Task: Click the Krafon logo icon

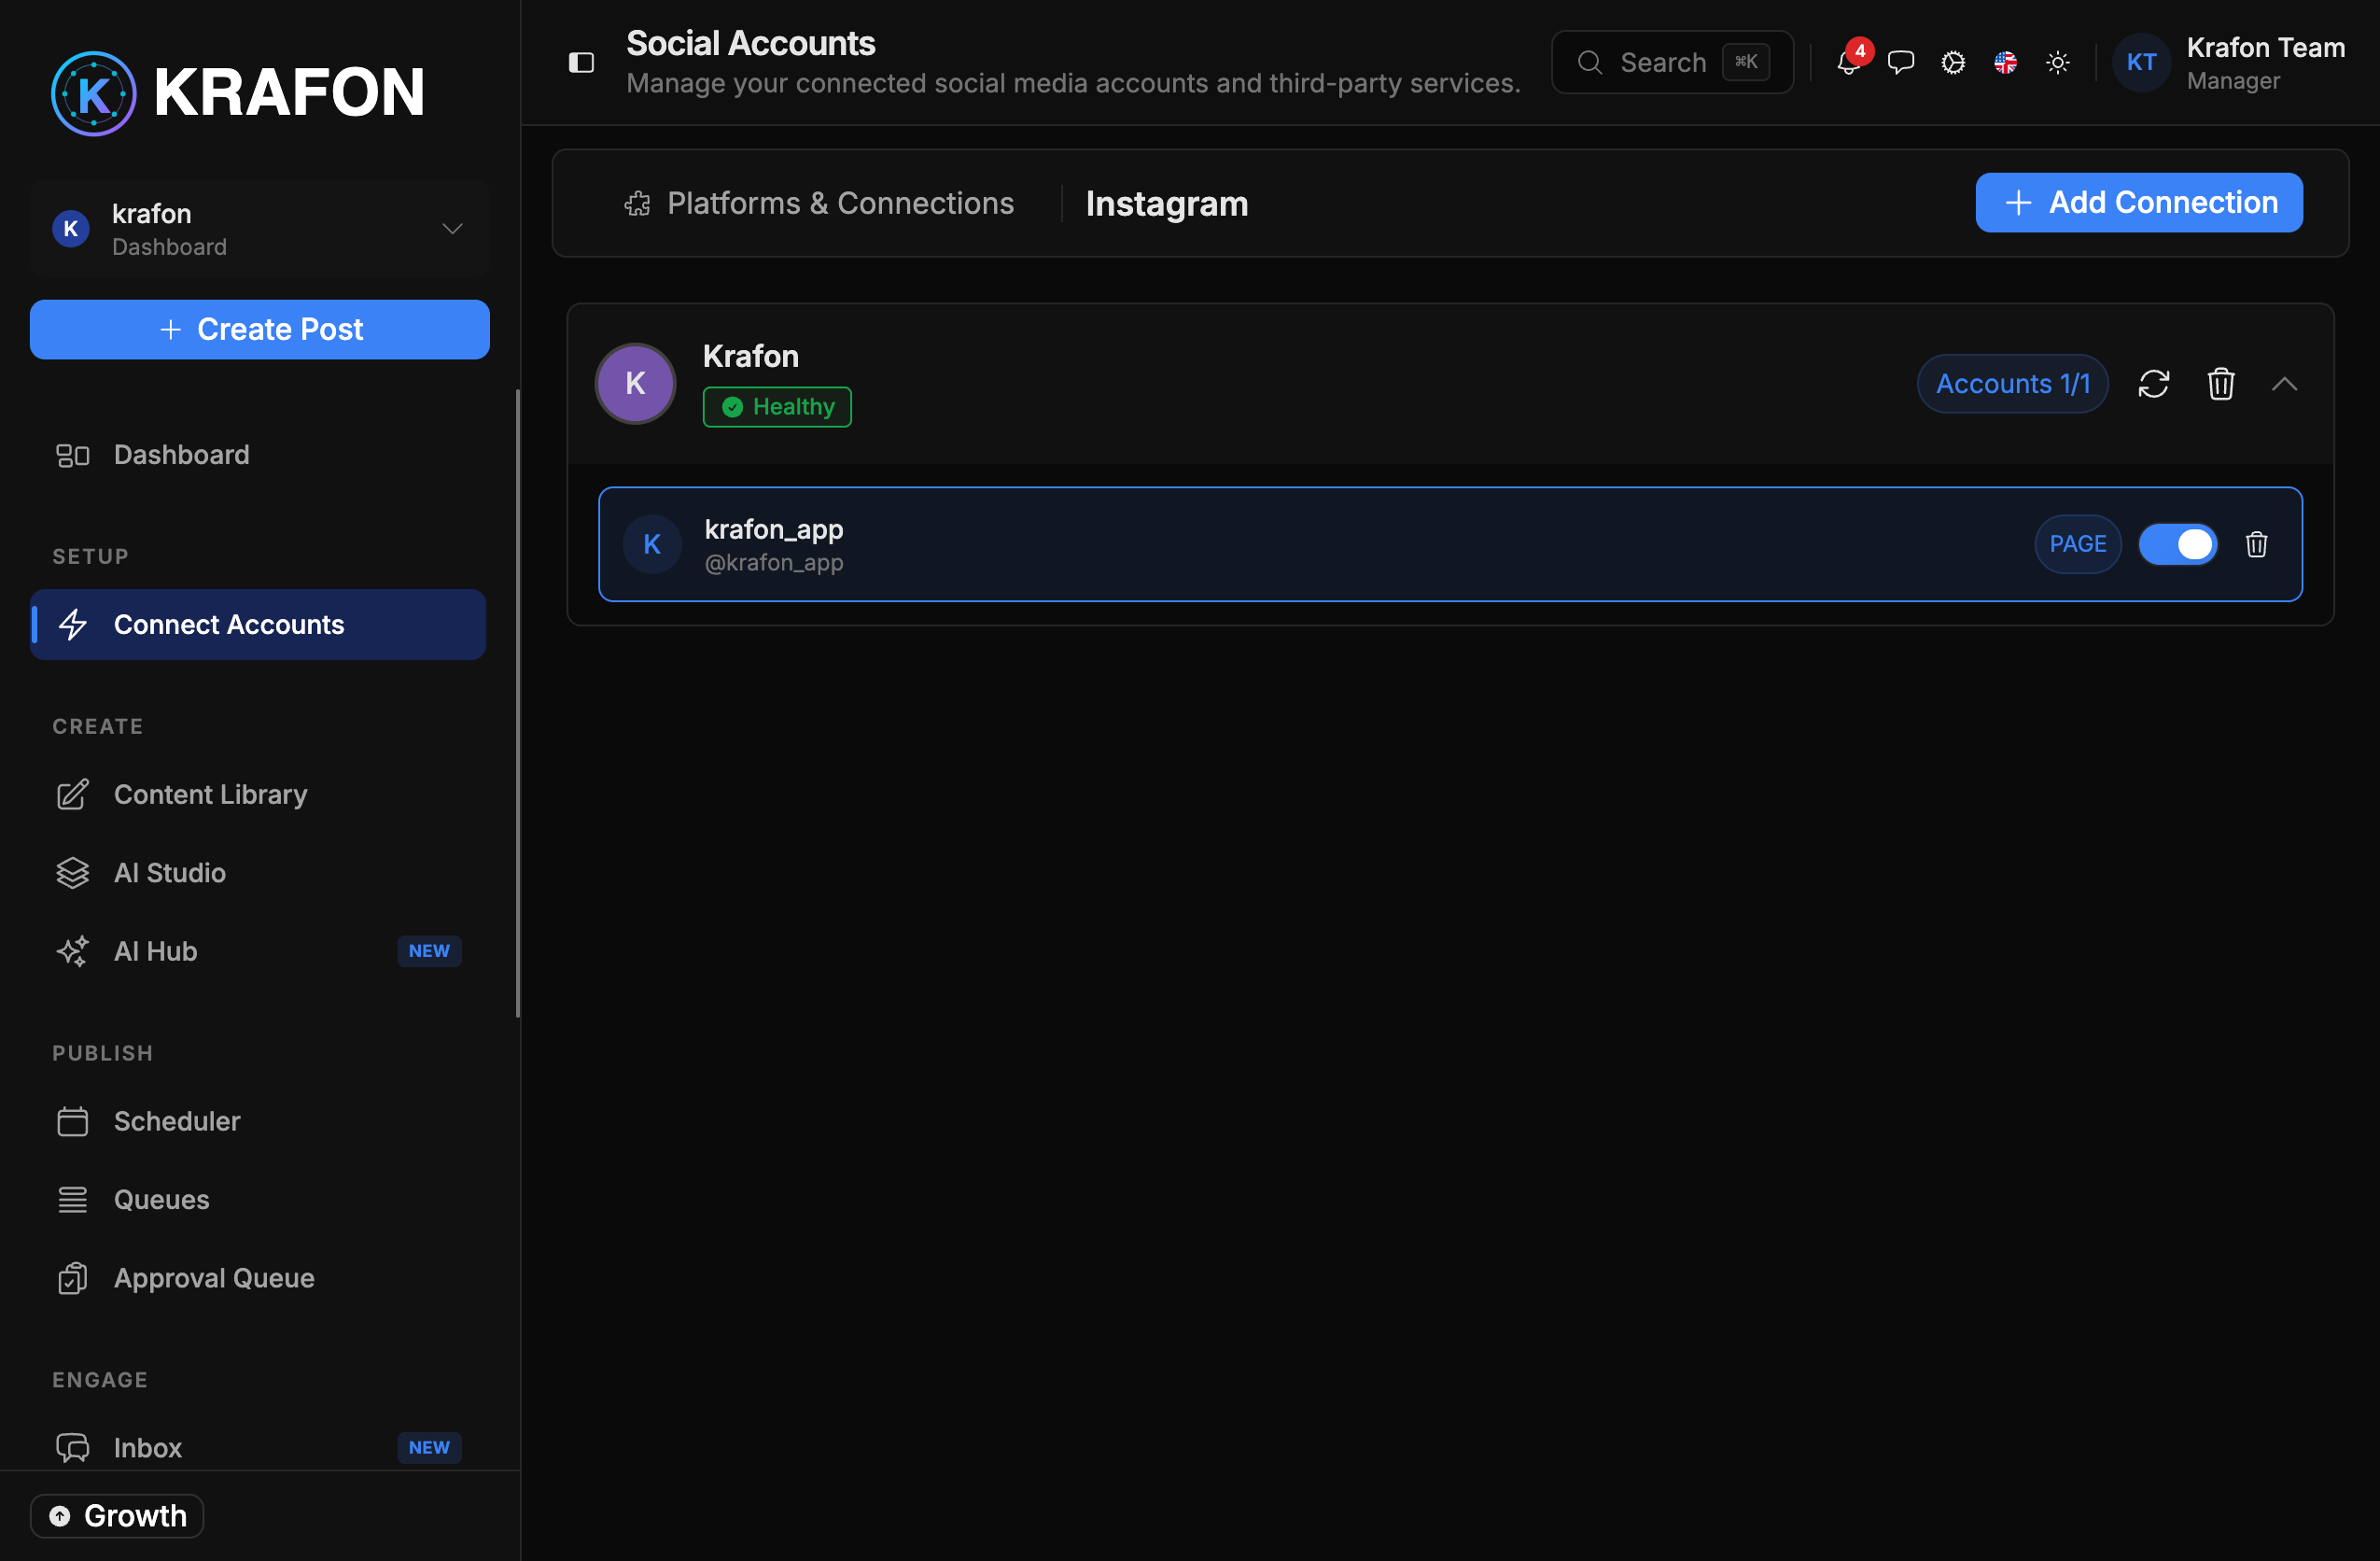Action: (x=93, y=93)
